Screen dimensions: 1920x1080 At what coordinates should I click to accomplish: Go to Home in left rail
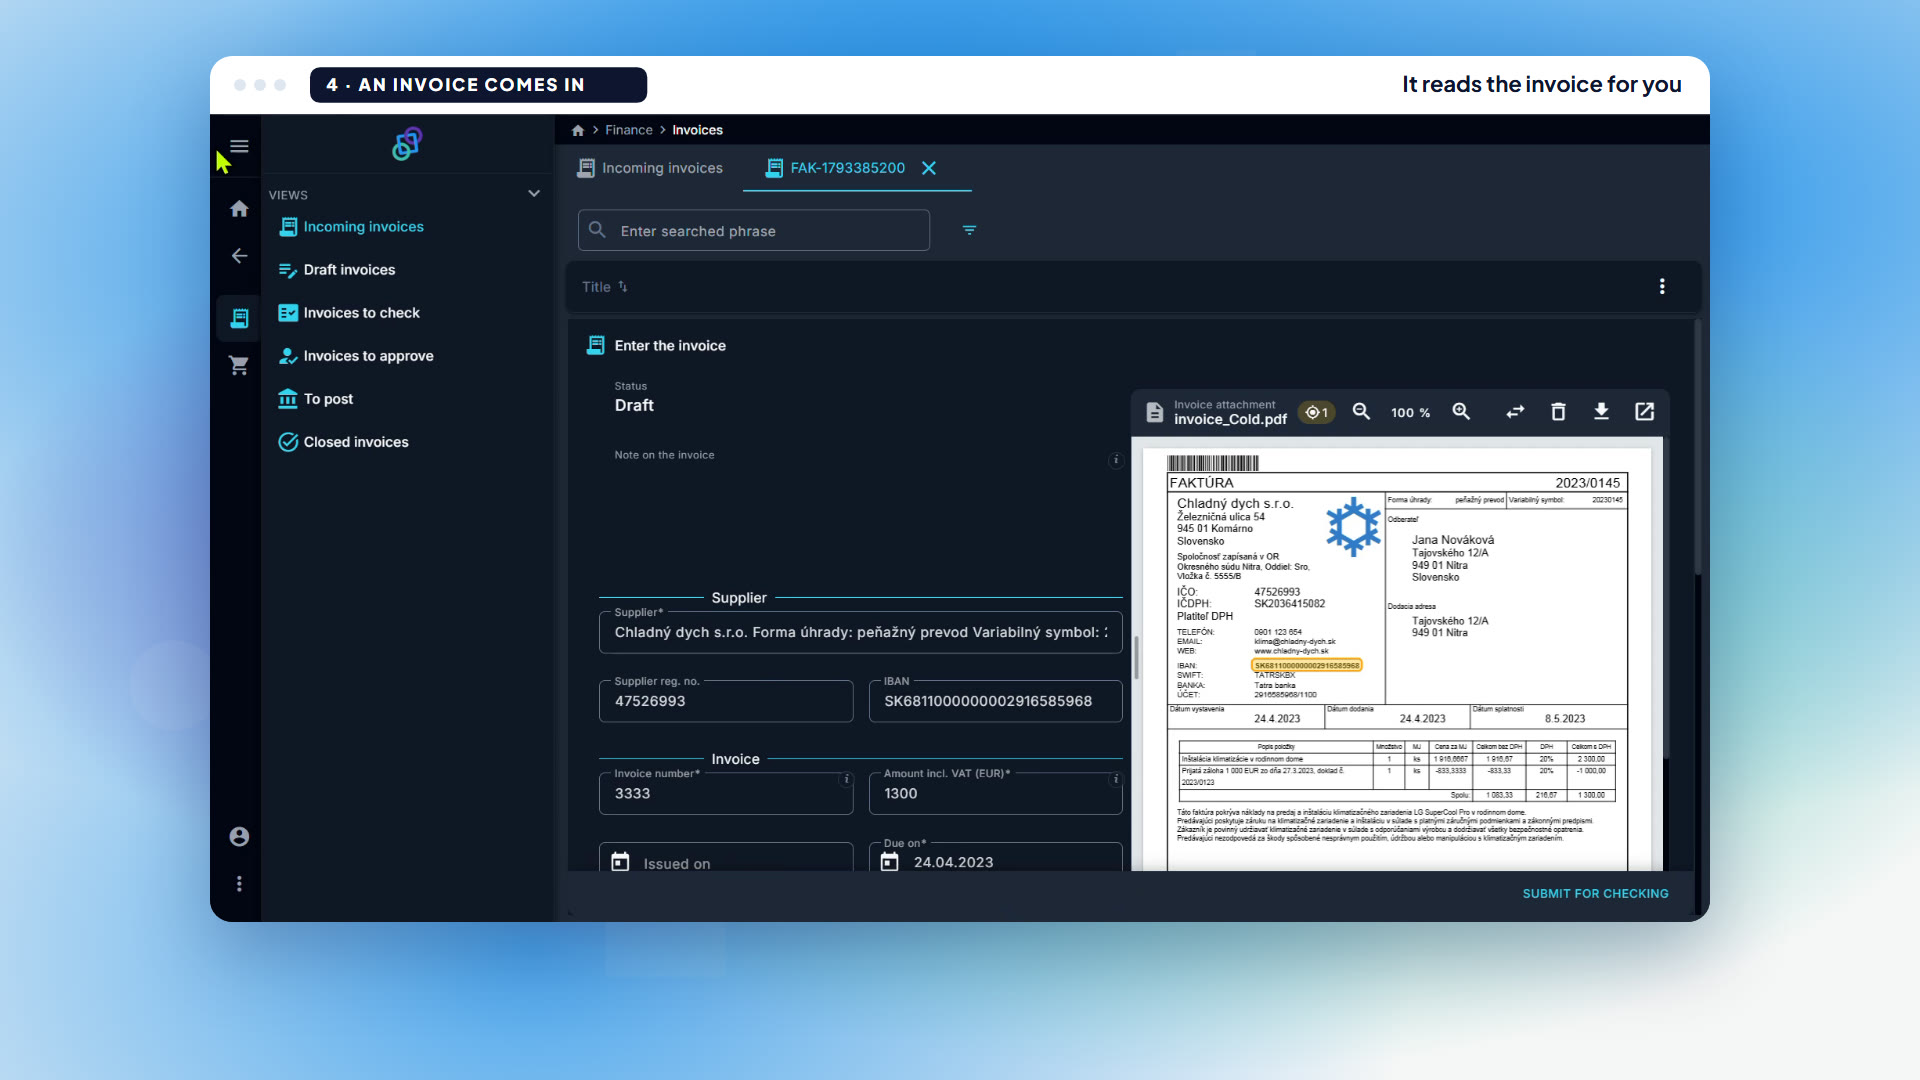239,208
